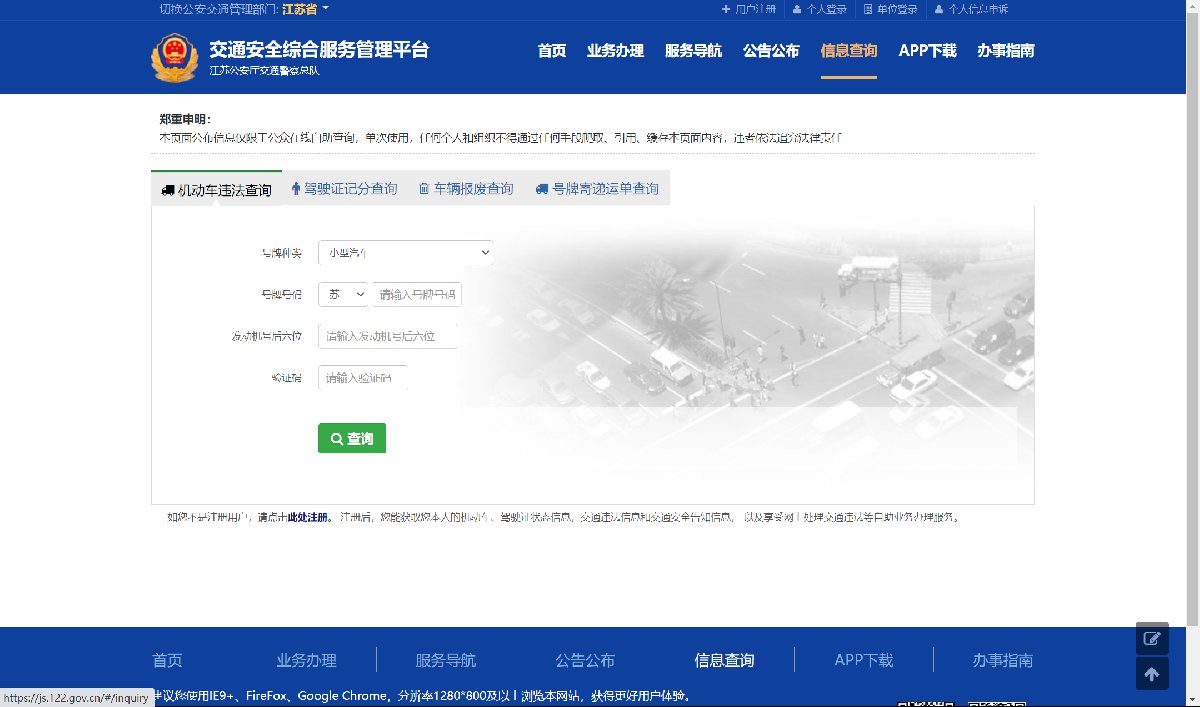Viewport: 1200px width, 707px height.
Task: Expand the 号牌种类 dropdown showing 小型汽车
Action: (x=406, y=253)
